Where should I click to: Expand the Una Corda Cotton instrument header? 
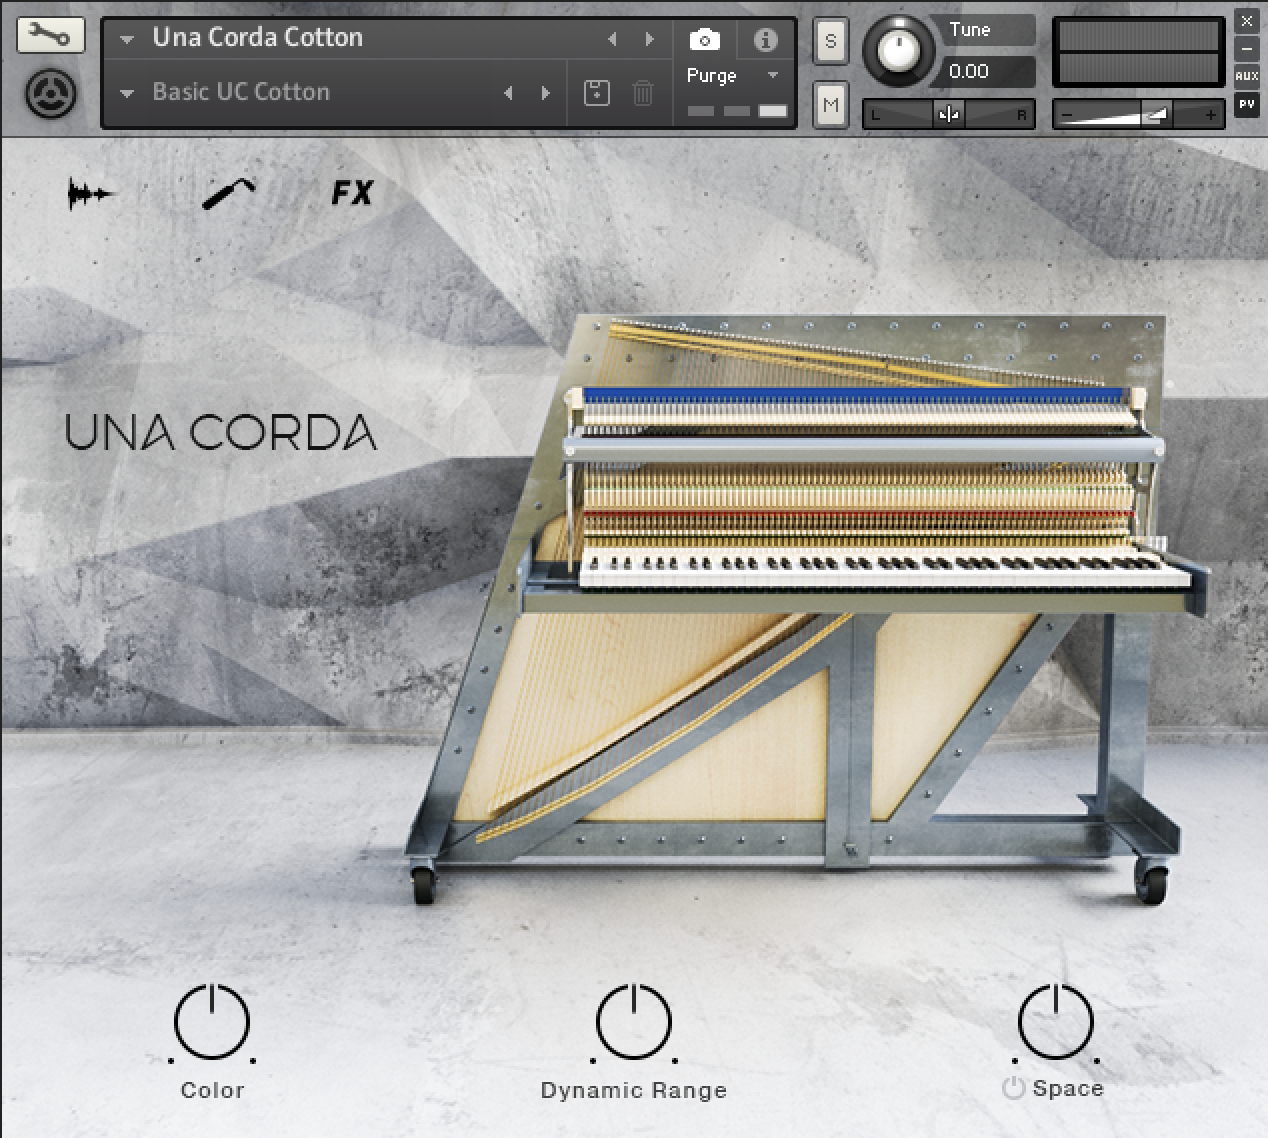click(125, 38)
